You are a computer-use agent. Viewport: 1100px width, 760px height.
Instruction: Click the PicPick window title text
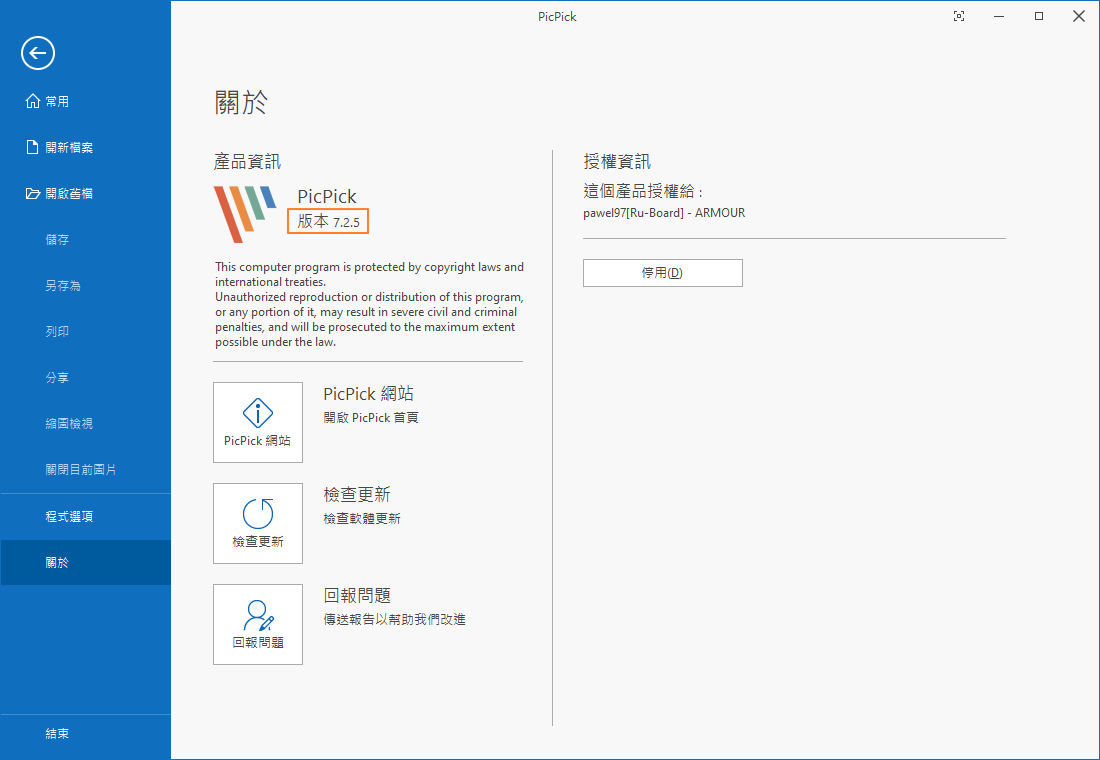(557, 16)
